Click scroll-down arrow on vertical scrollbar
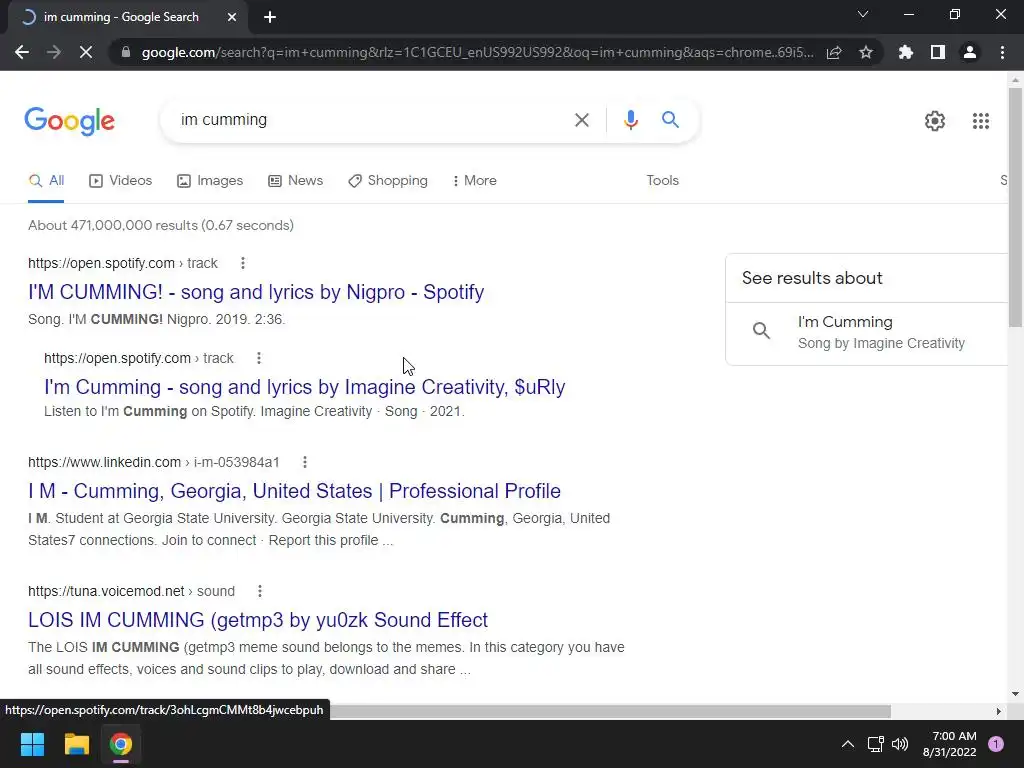This screenshot has width=1024, height=768. pos(1015,694)
